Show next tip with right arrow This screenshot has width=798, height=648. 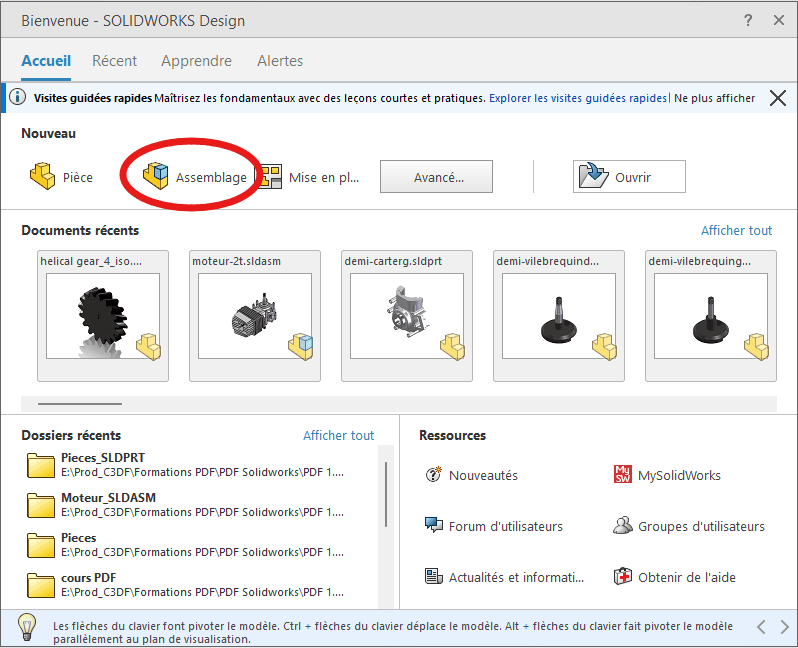point(785,627)
